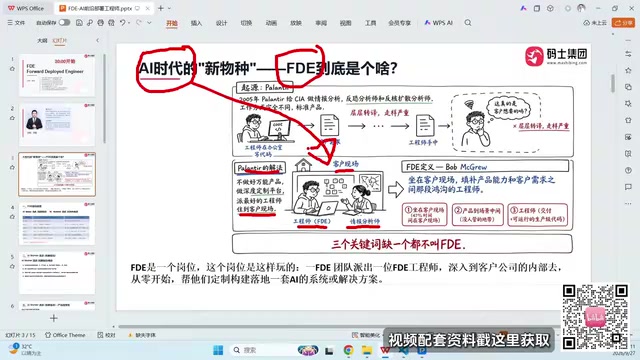Click the star icon in right sidebar
The image size is (640, 360).
tap(628, 71)
